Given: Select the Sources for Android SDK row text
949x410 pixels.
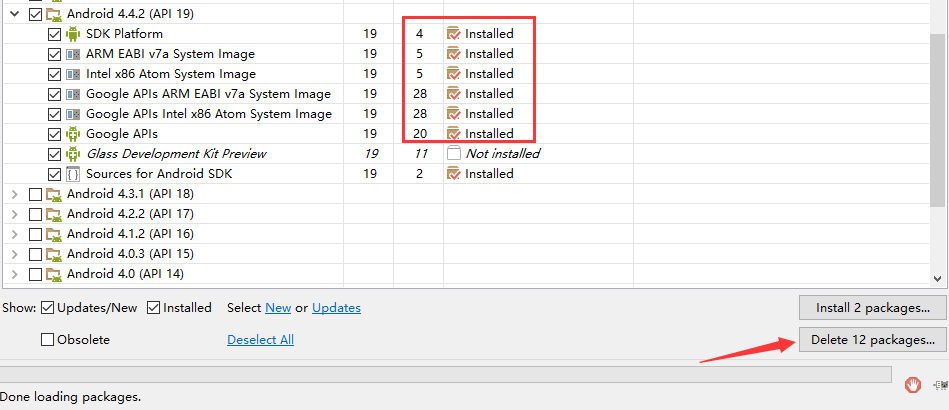Looking at the screenshot, I should [x=159, y=174].
